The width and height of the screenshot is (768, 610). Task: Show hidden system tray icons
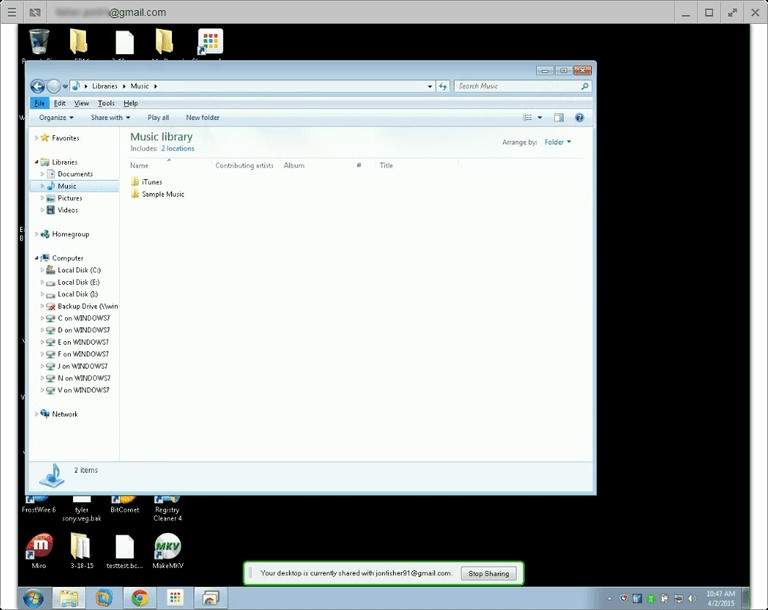click(610, 598)
